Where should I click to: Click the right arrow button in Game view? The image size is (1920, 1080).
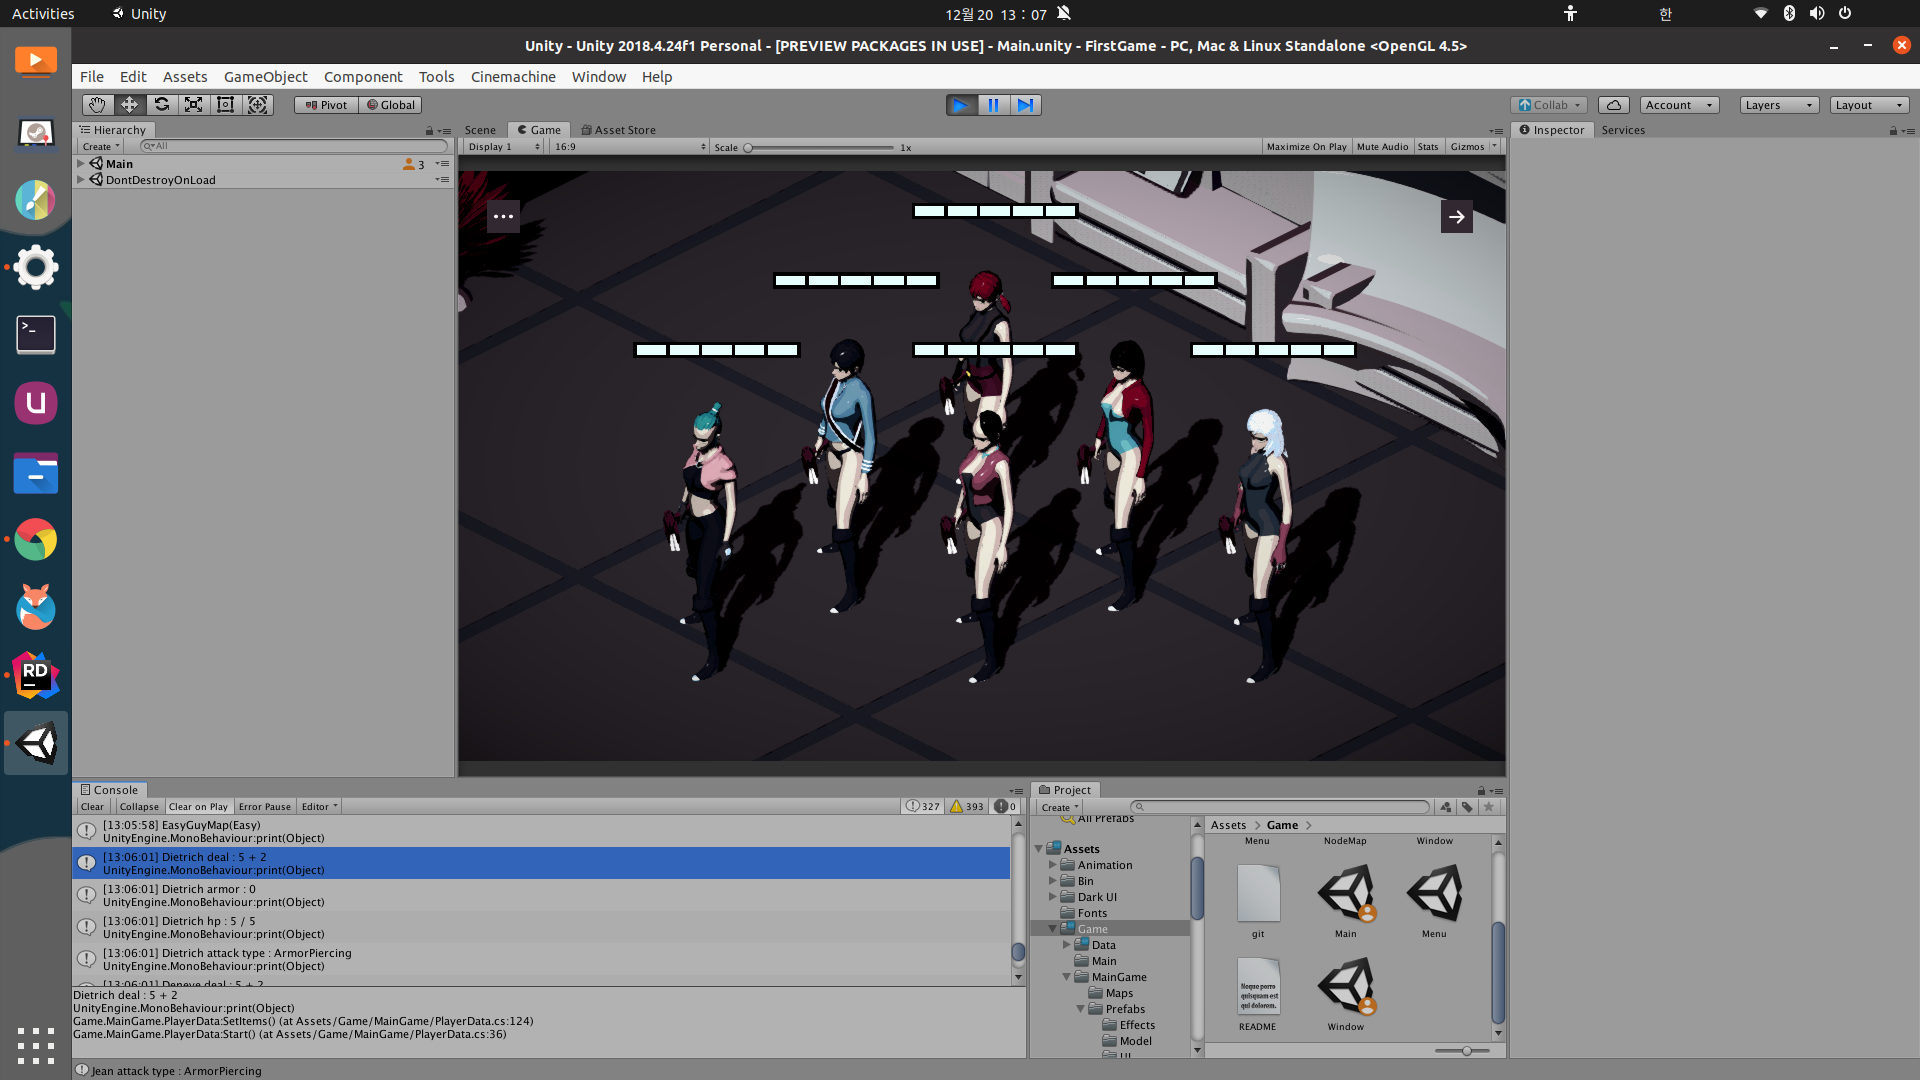1457,216
